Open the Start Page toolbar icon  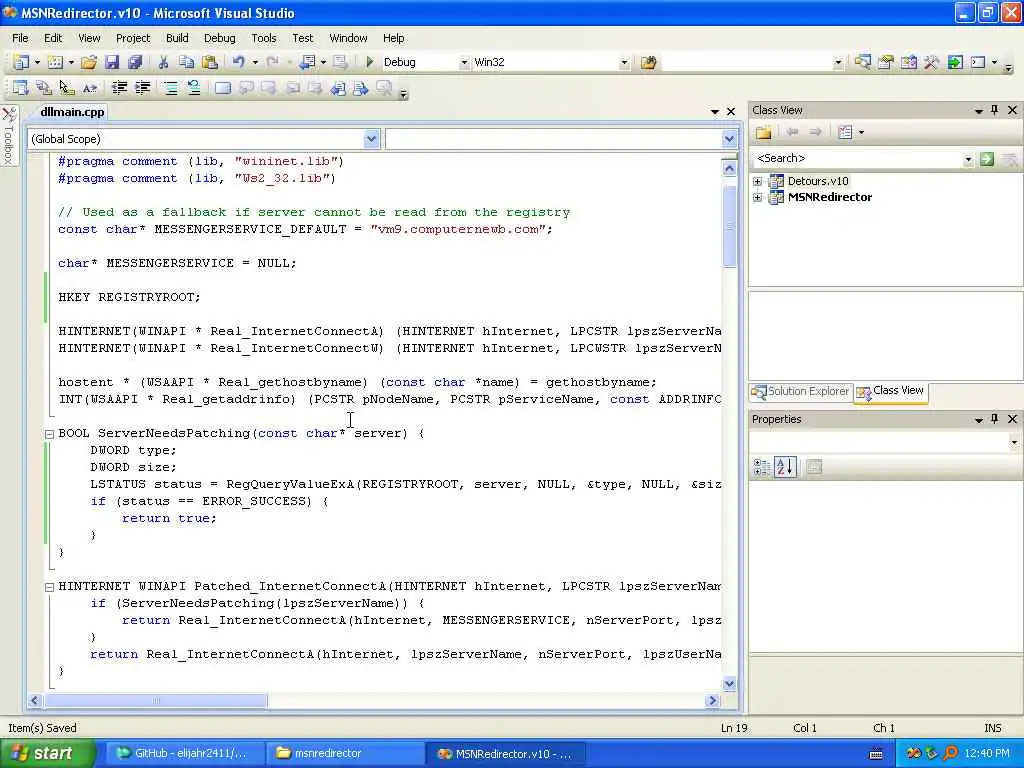(955, 62)
